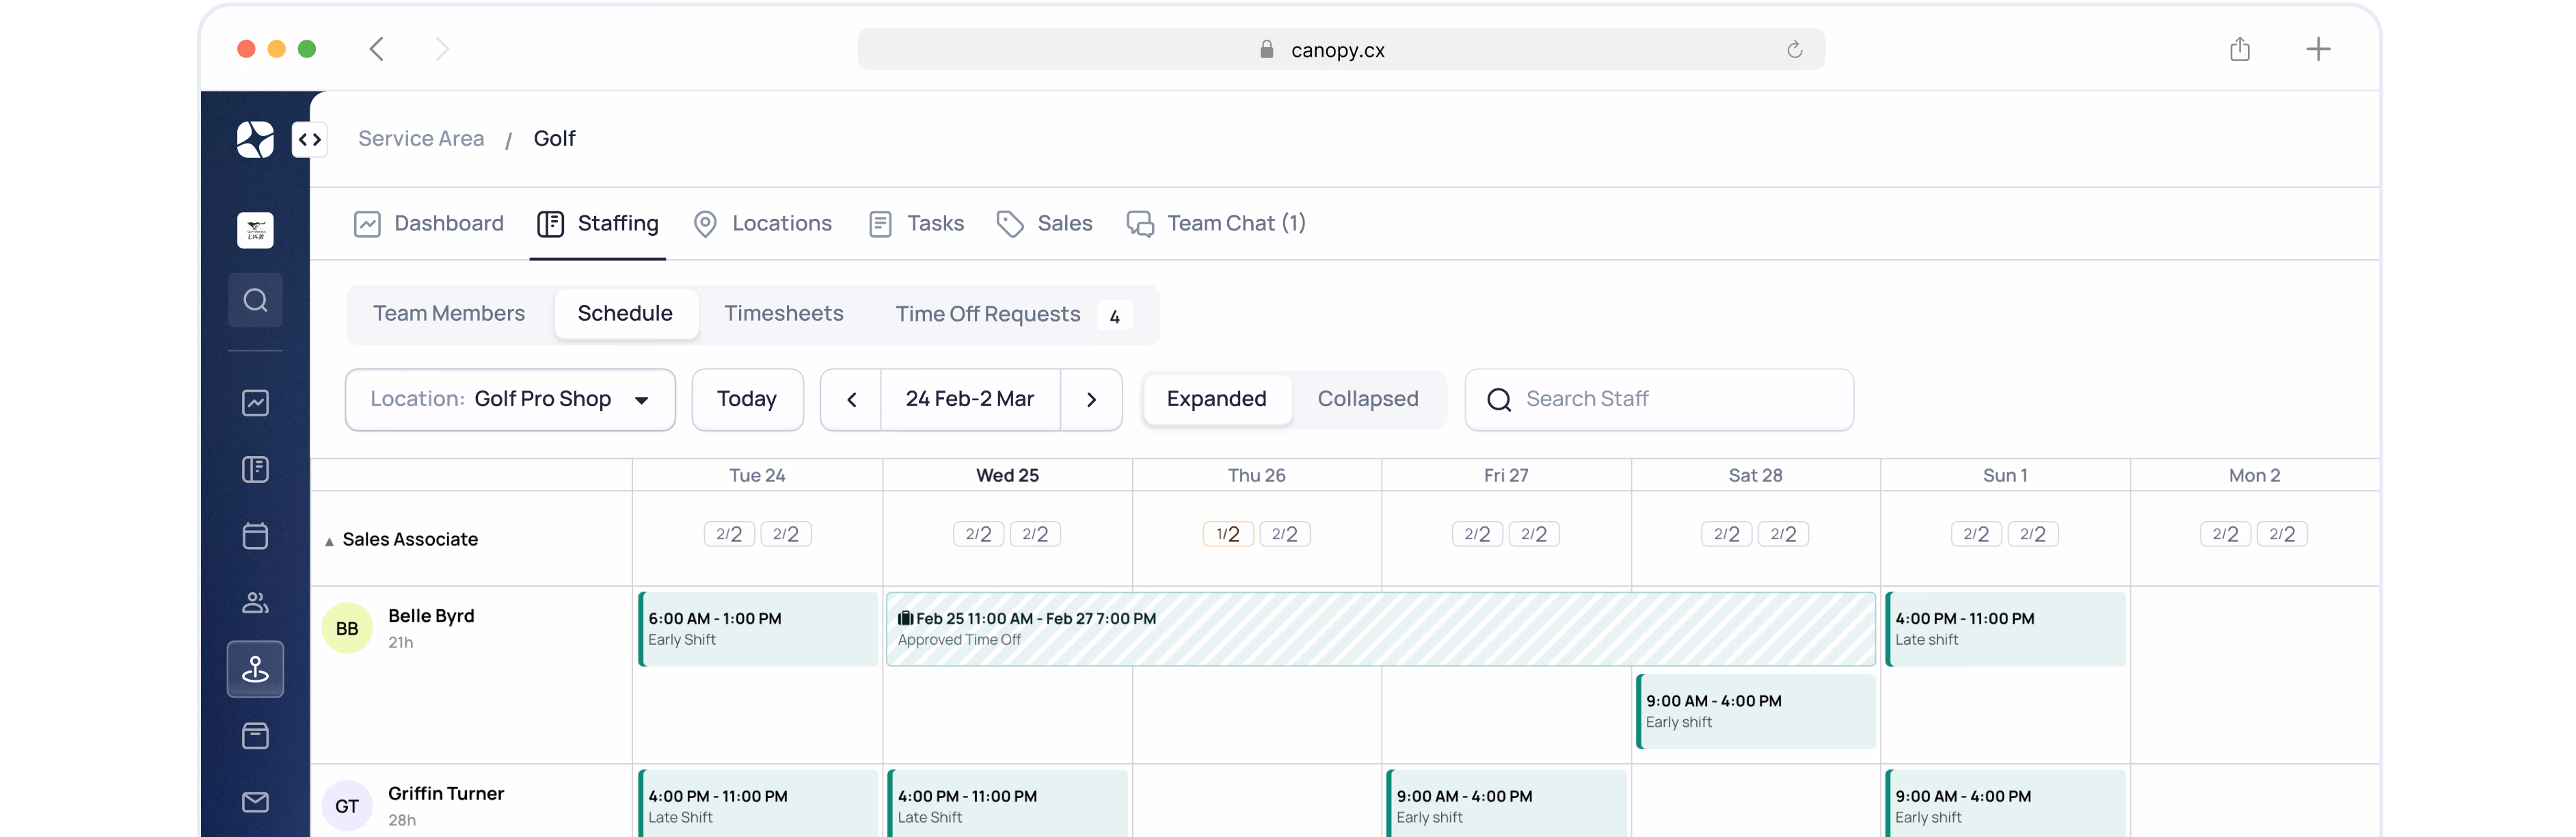Open the people sidebar icon
This screenshot has height=837, width=2576.
[255, 602]
